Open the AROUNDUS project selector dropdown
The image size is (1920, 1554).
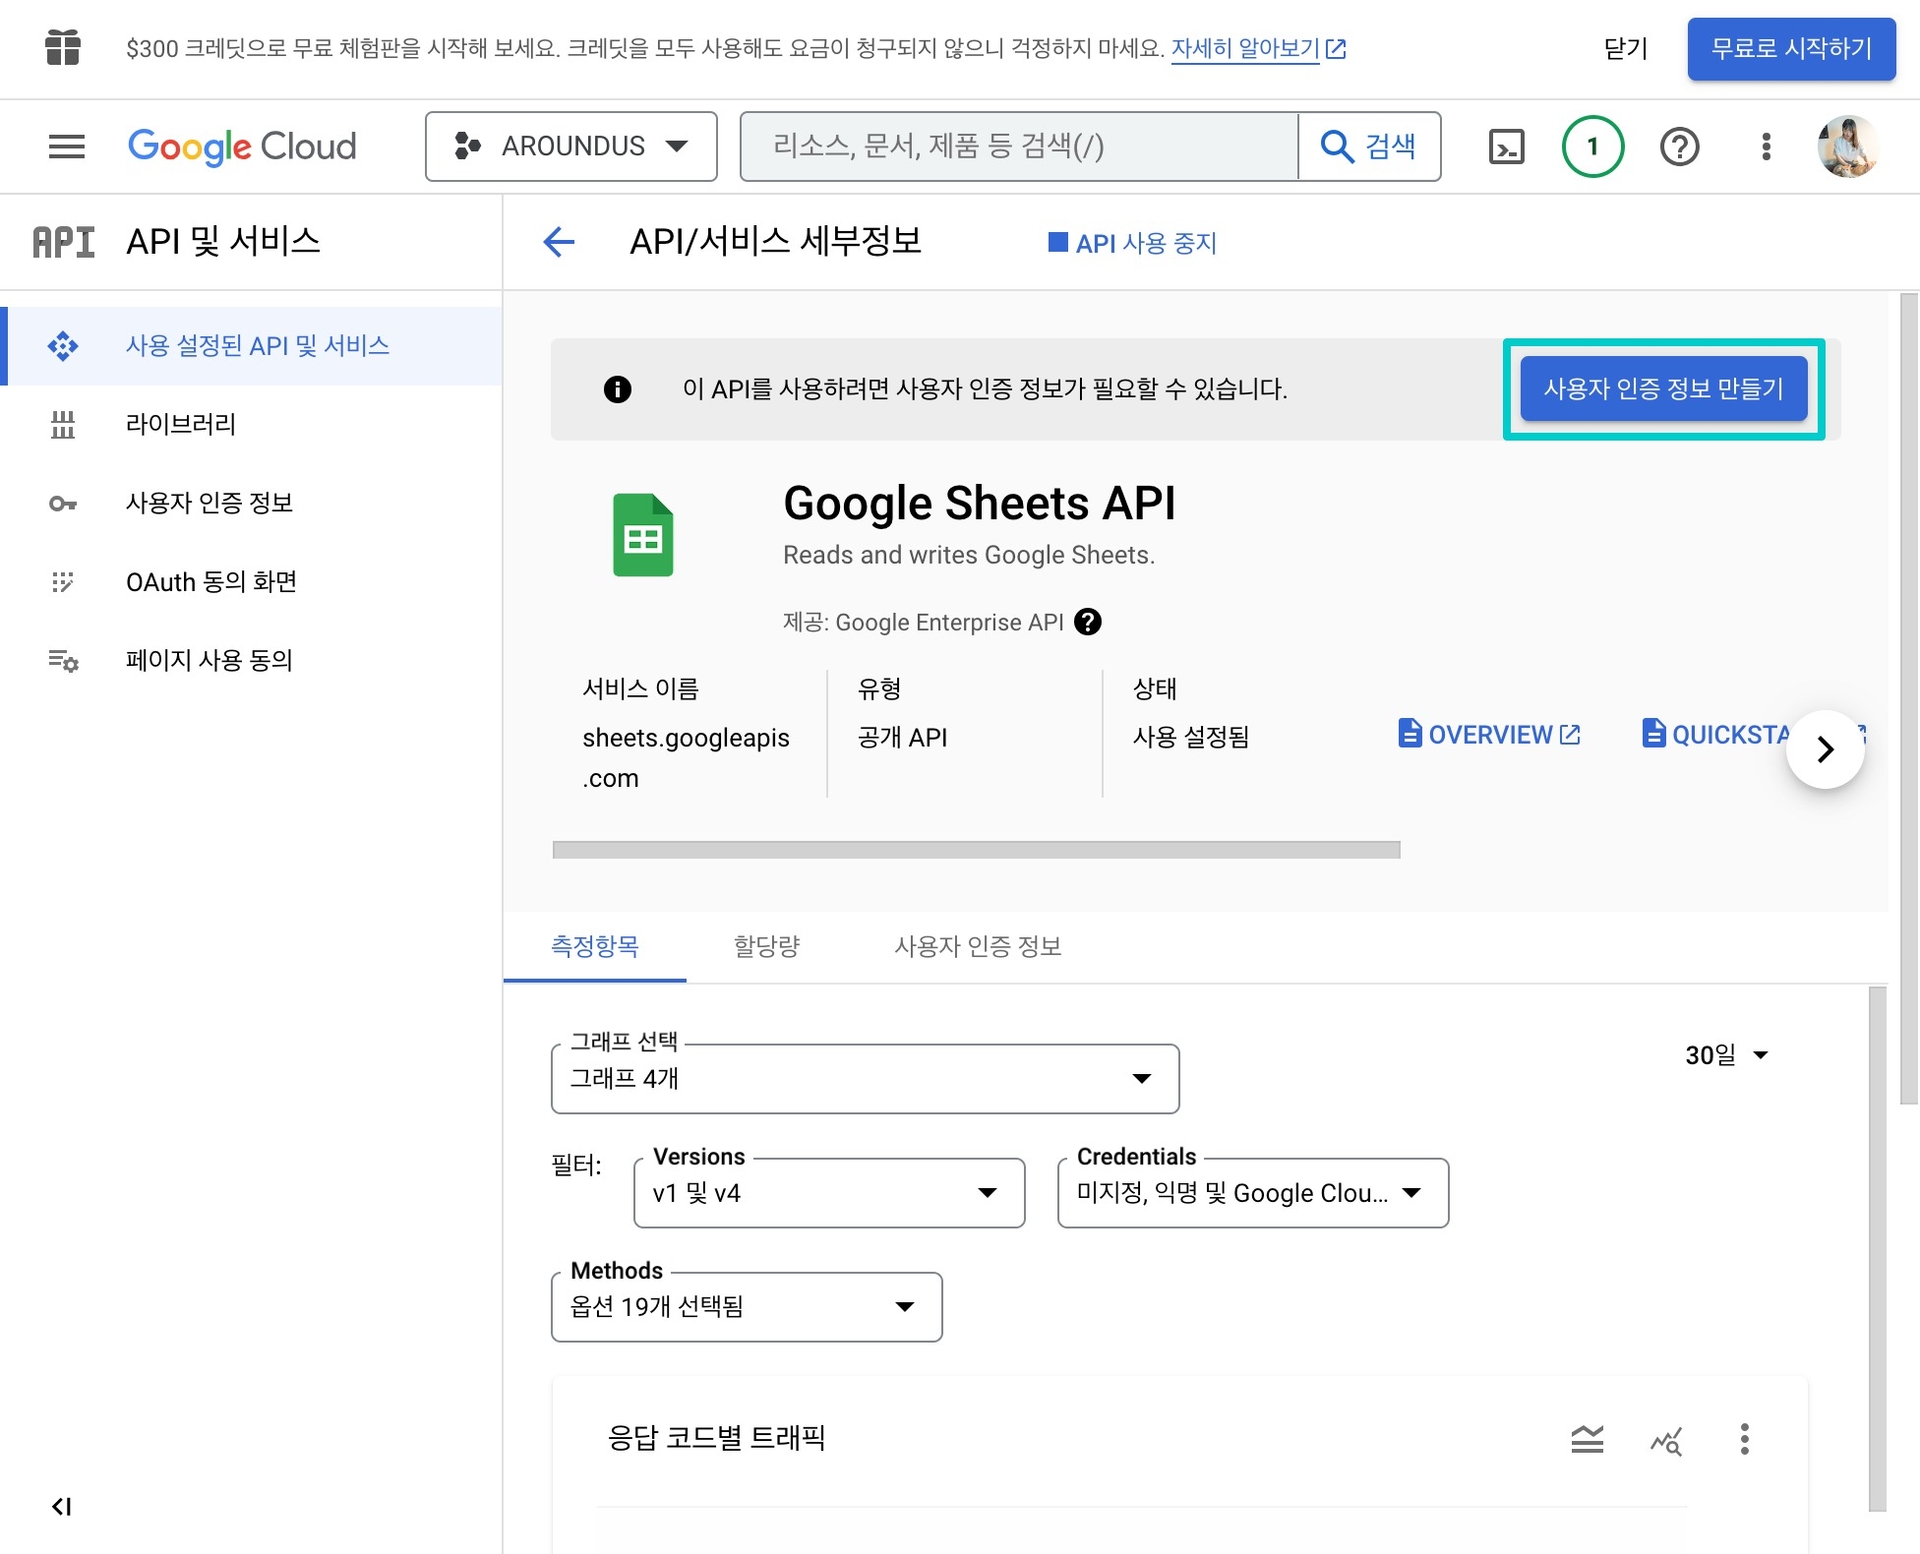coord(571,146)
